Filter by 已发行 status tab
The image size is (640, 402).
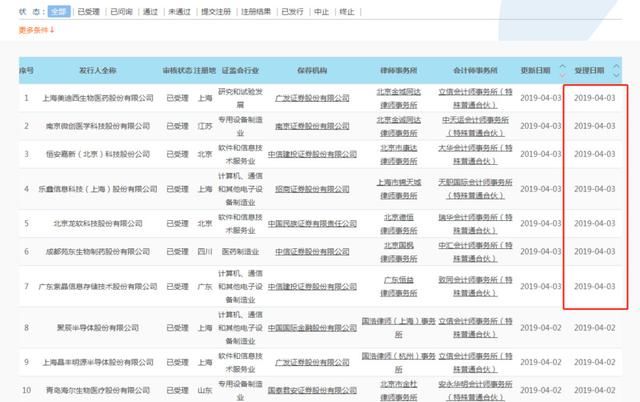click(x=292, y=12)
